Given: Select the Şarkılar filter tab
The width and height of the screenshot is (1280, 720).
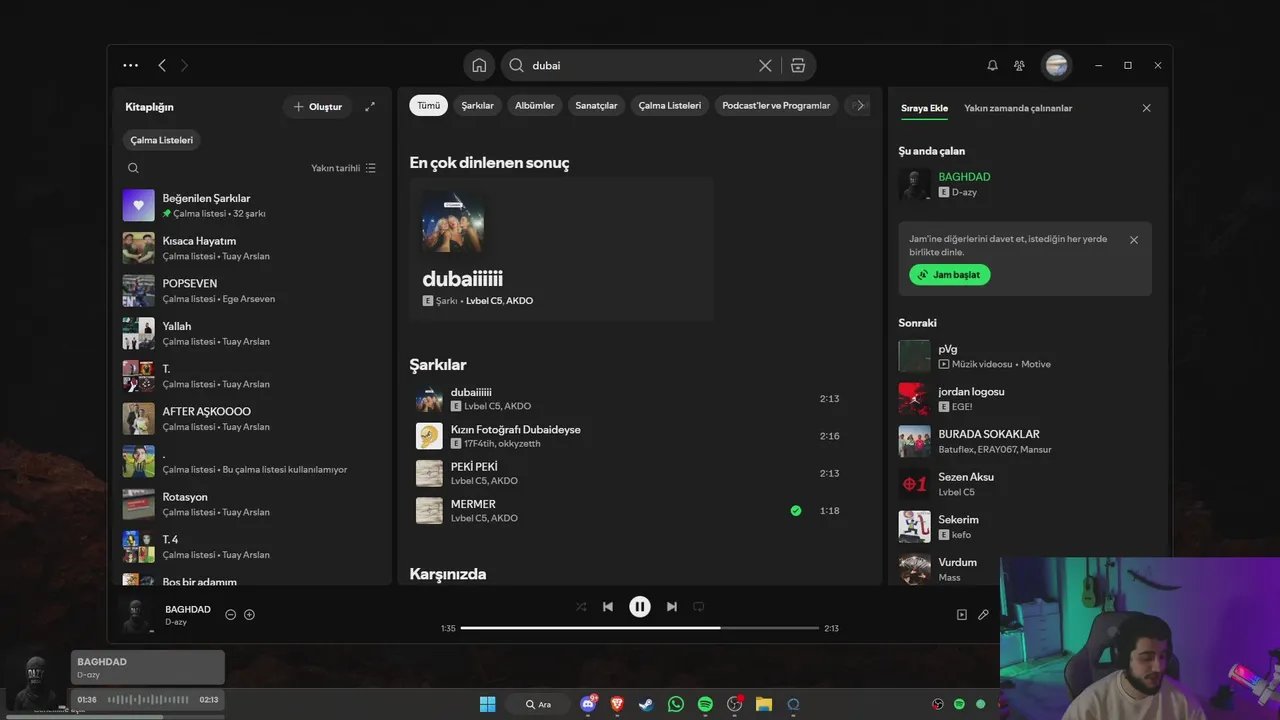Looking at the screenshot, I should [477, 105].
